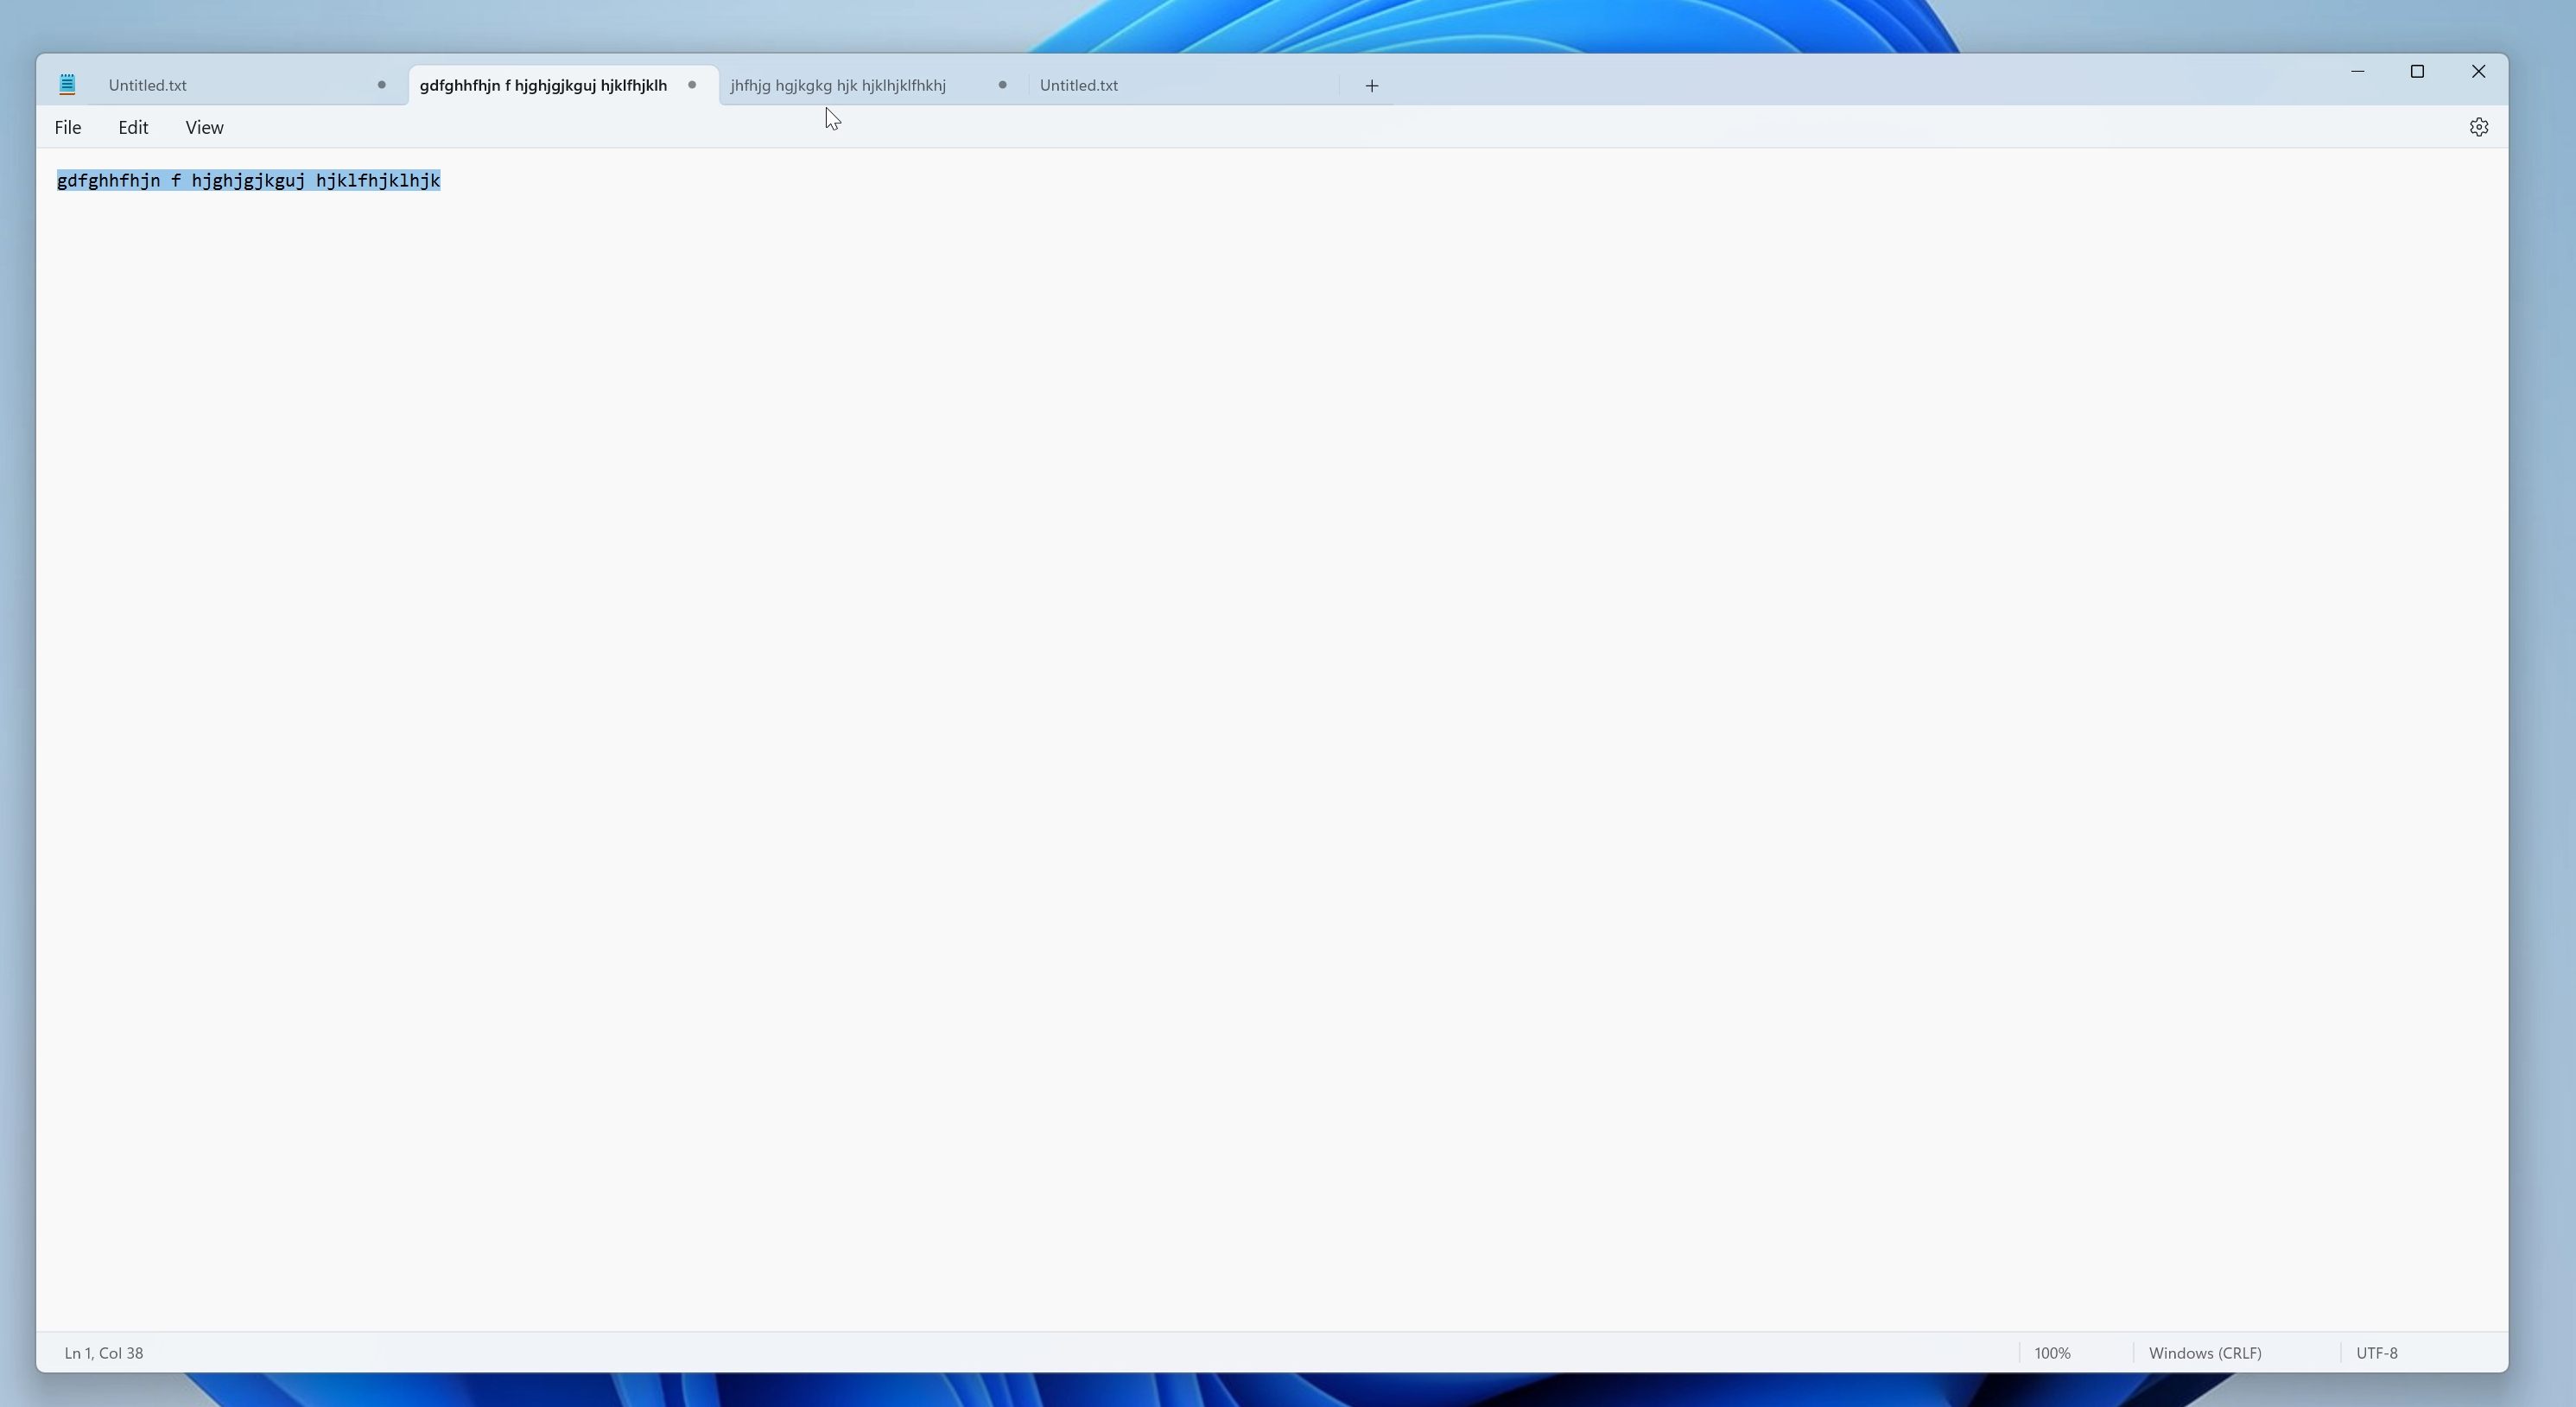Click the Notepad app icon

pos(67,85)
